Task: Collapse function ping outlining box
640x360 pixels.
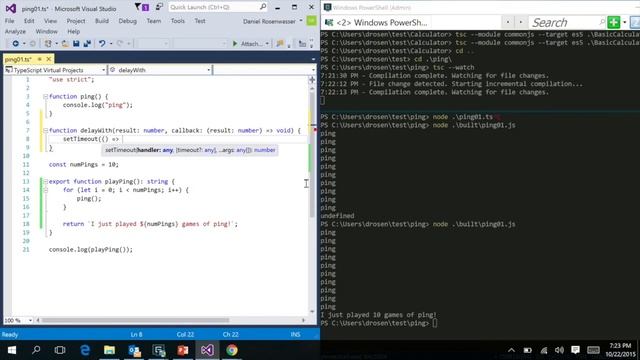Action: coord(45,97)
